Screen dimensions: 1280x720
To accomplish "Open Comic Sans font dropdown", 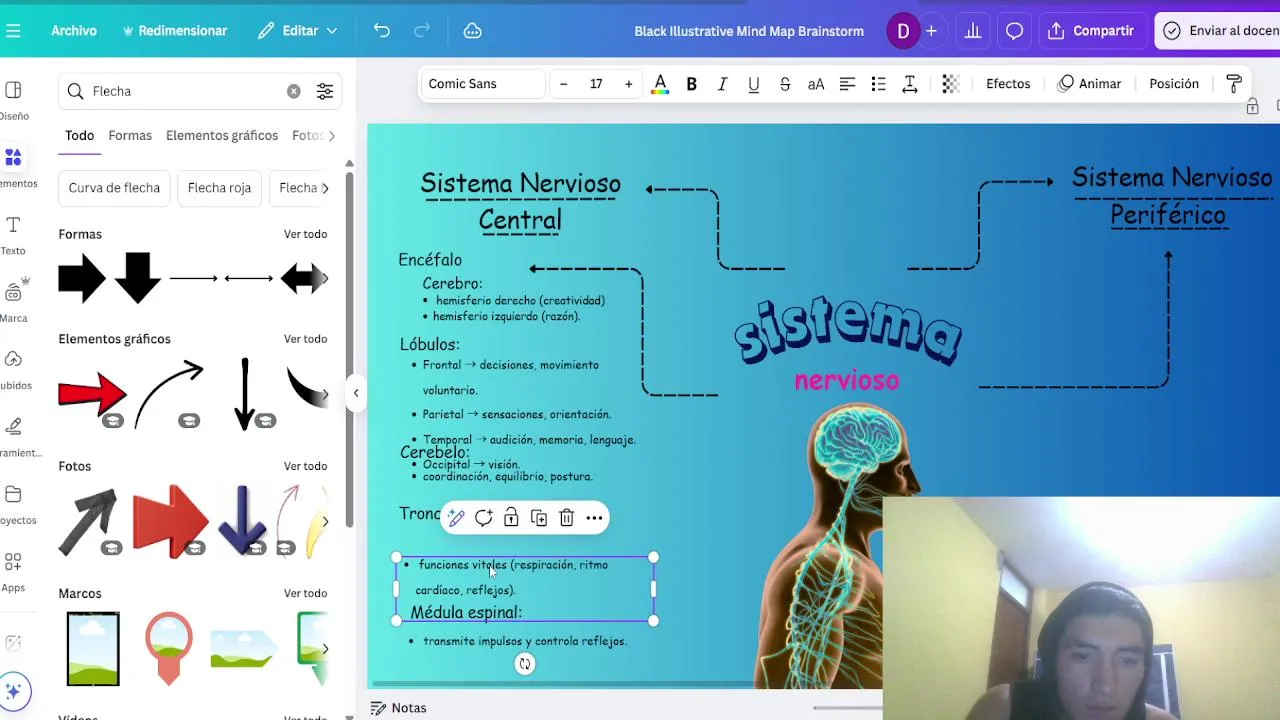I will [483, 84].
